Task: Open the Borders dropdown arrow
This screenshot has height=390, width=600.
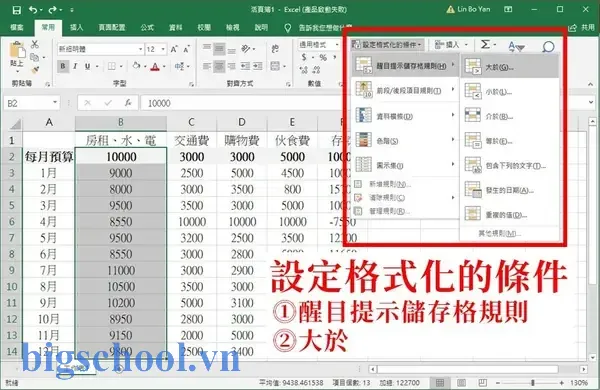Action: [x=121, y=66]
